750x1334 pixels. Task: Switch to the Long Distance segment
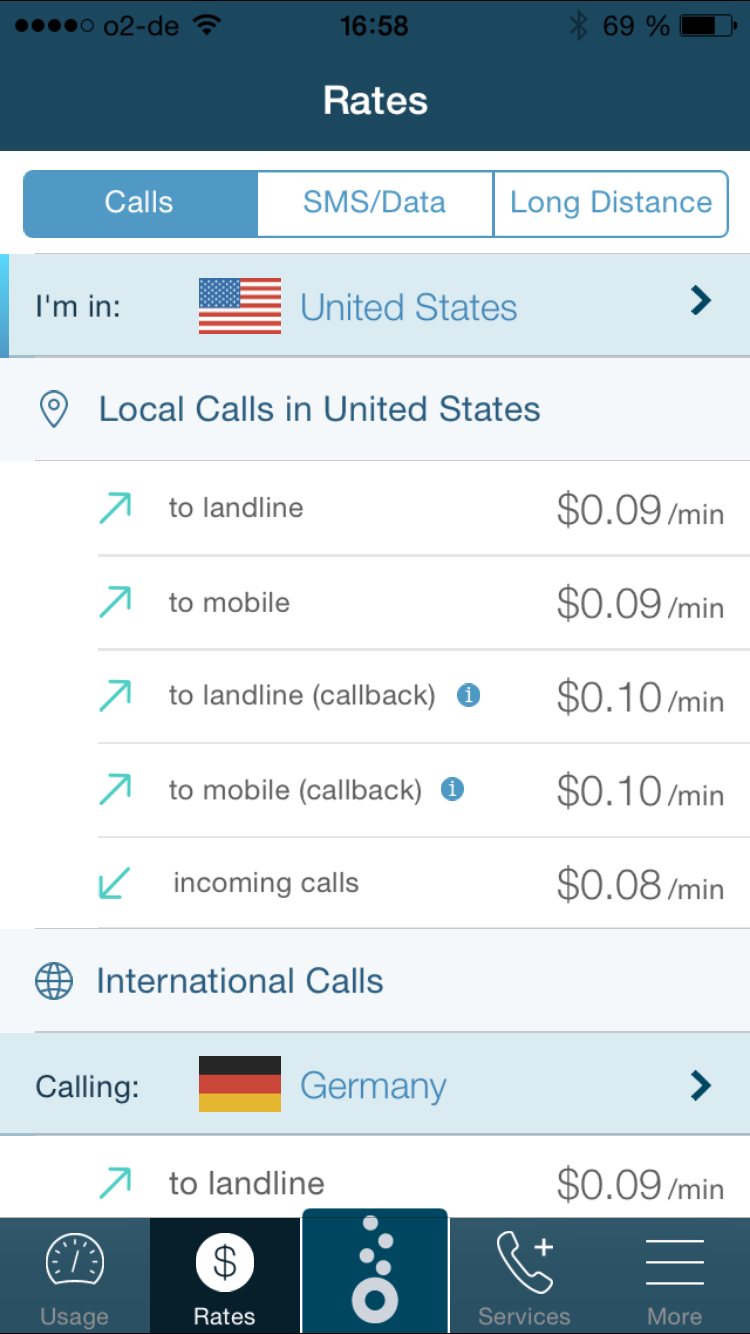pyautogui.click(x=611, y=203)
